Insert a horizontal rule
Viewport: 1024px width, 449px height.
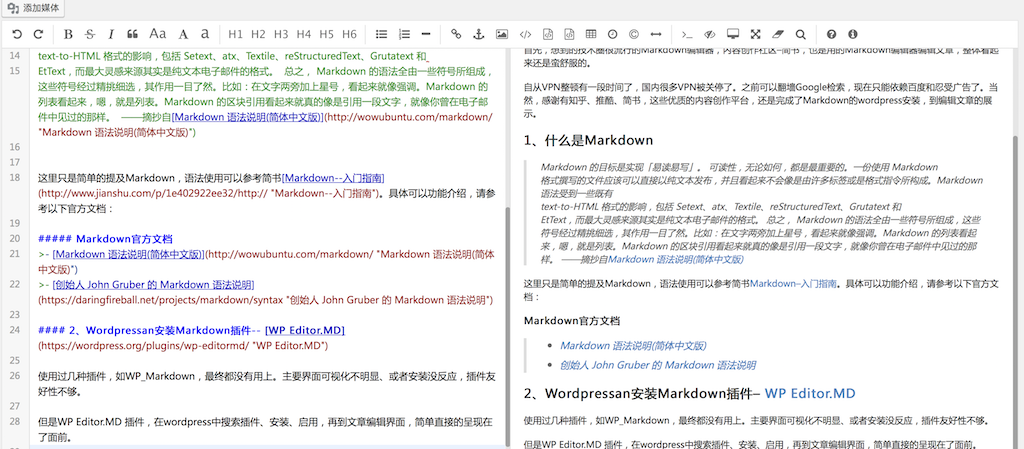(x=426, y=34)
